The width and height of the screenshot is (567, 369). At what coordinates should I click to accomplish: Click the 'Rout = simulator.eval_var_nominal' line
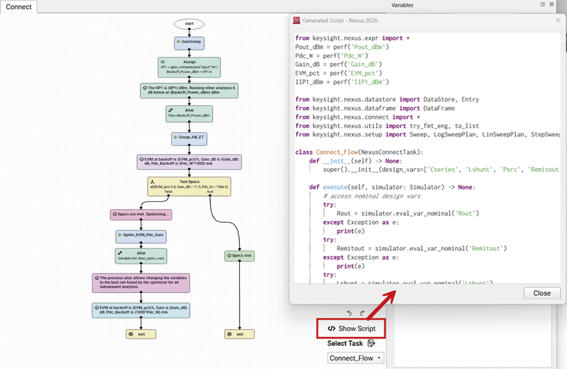click(408, 214)
